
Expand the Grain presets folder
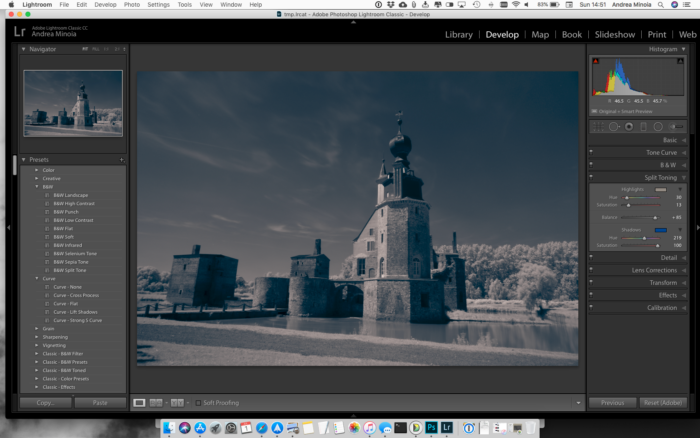click(x=37, y=329)
